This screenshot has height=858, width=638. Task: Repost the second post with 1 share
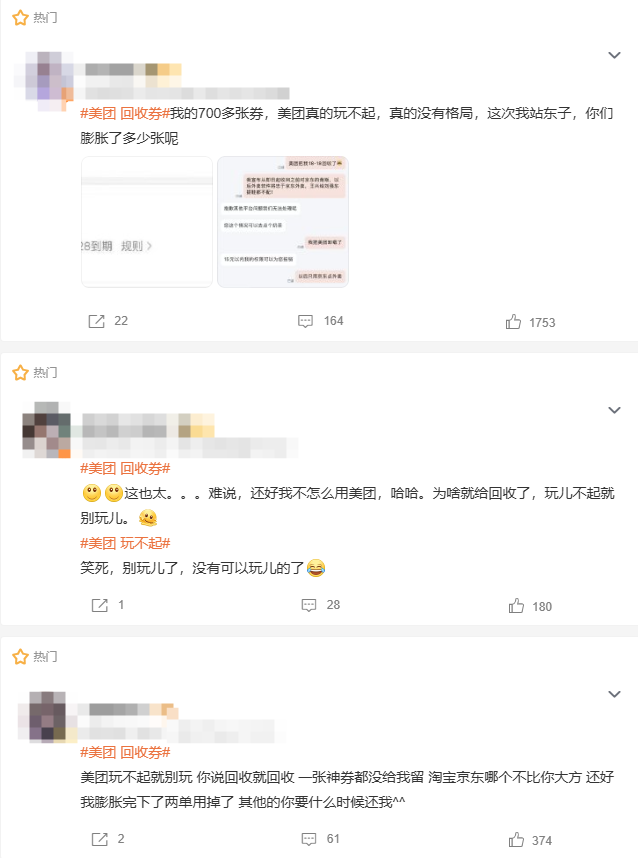click(x=108, y=605)
